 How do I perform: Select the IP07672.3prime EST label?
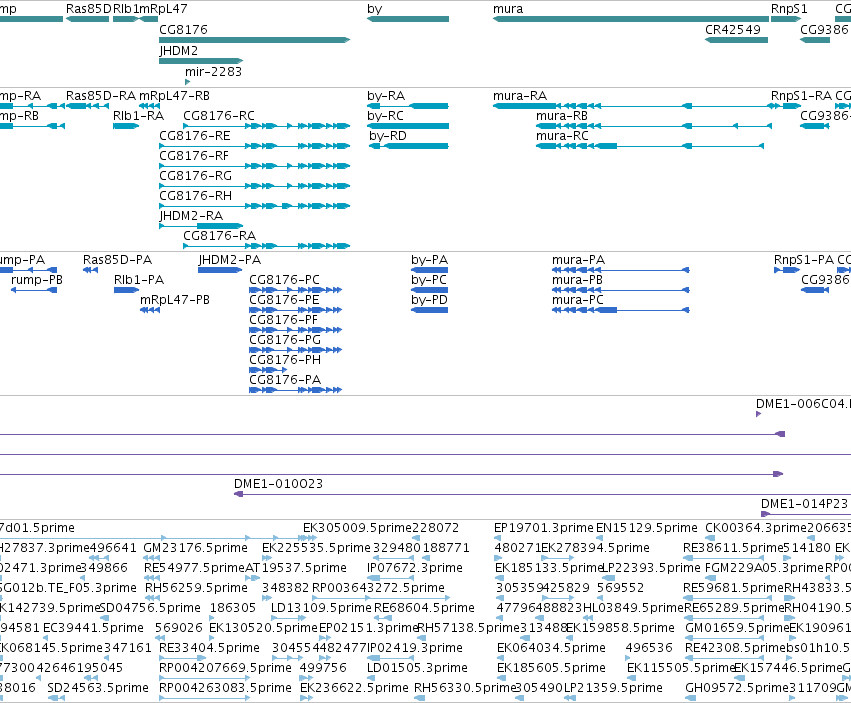pyautogui.click(x=415, y=567)
